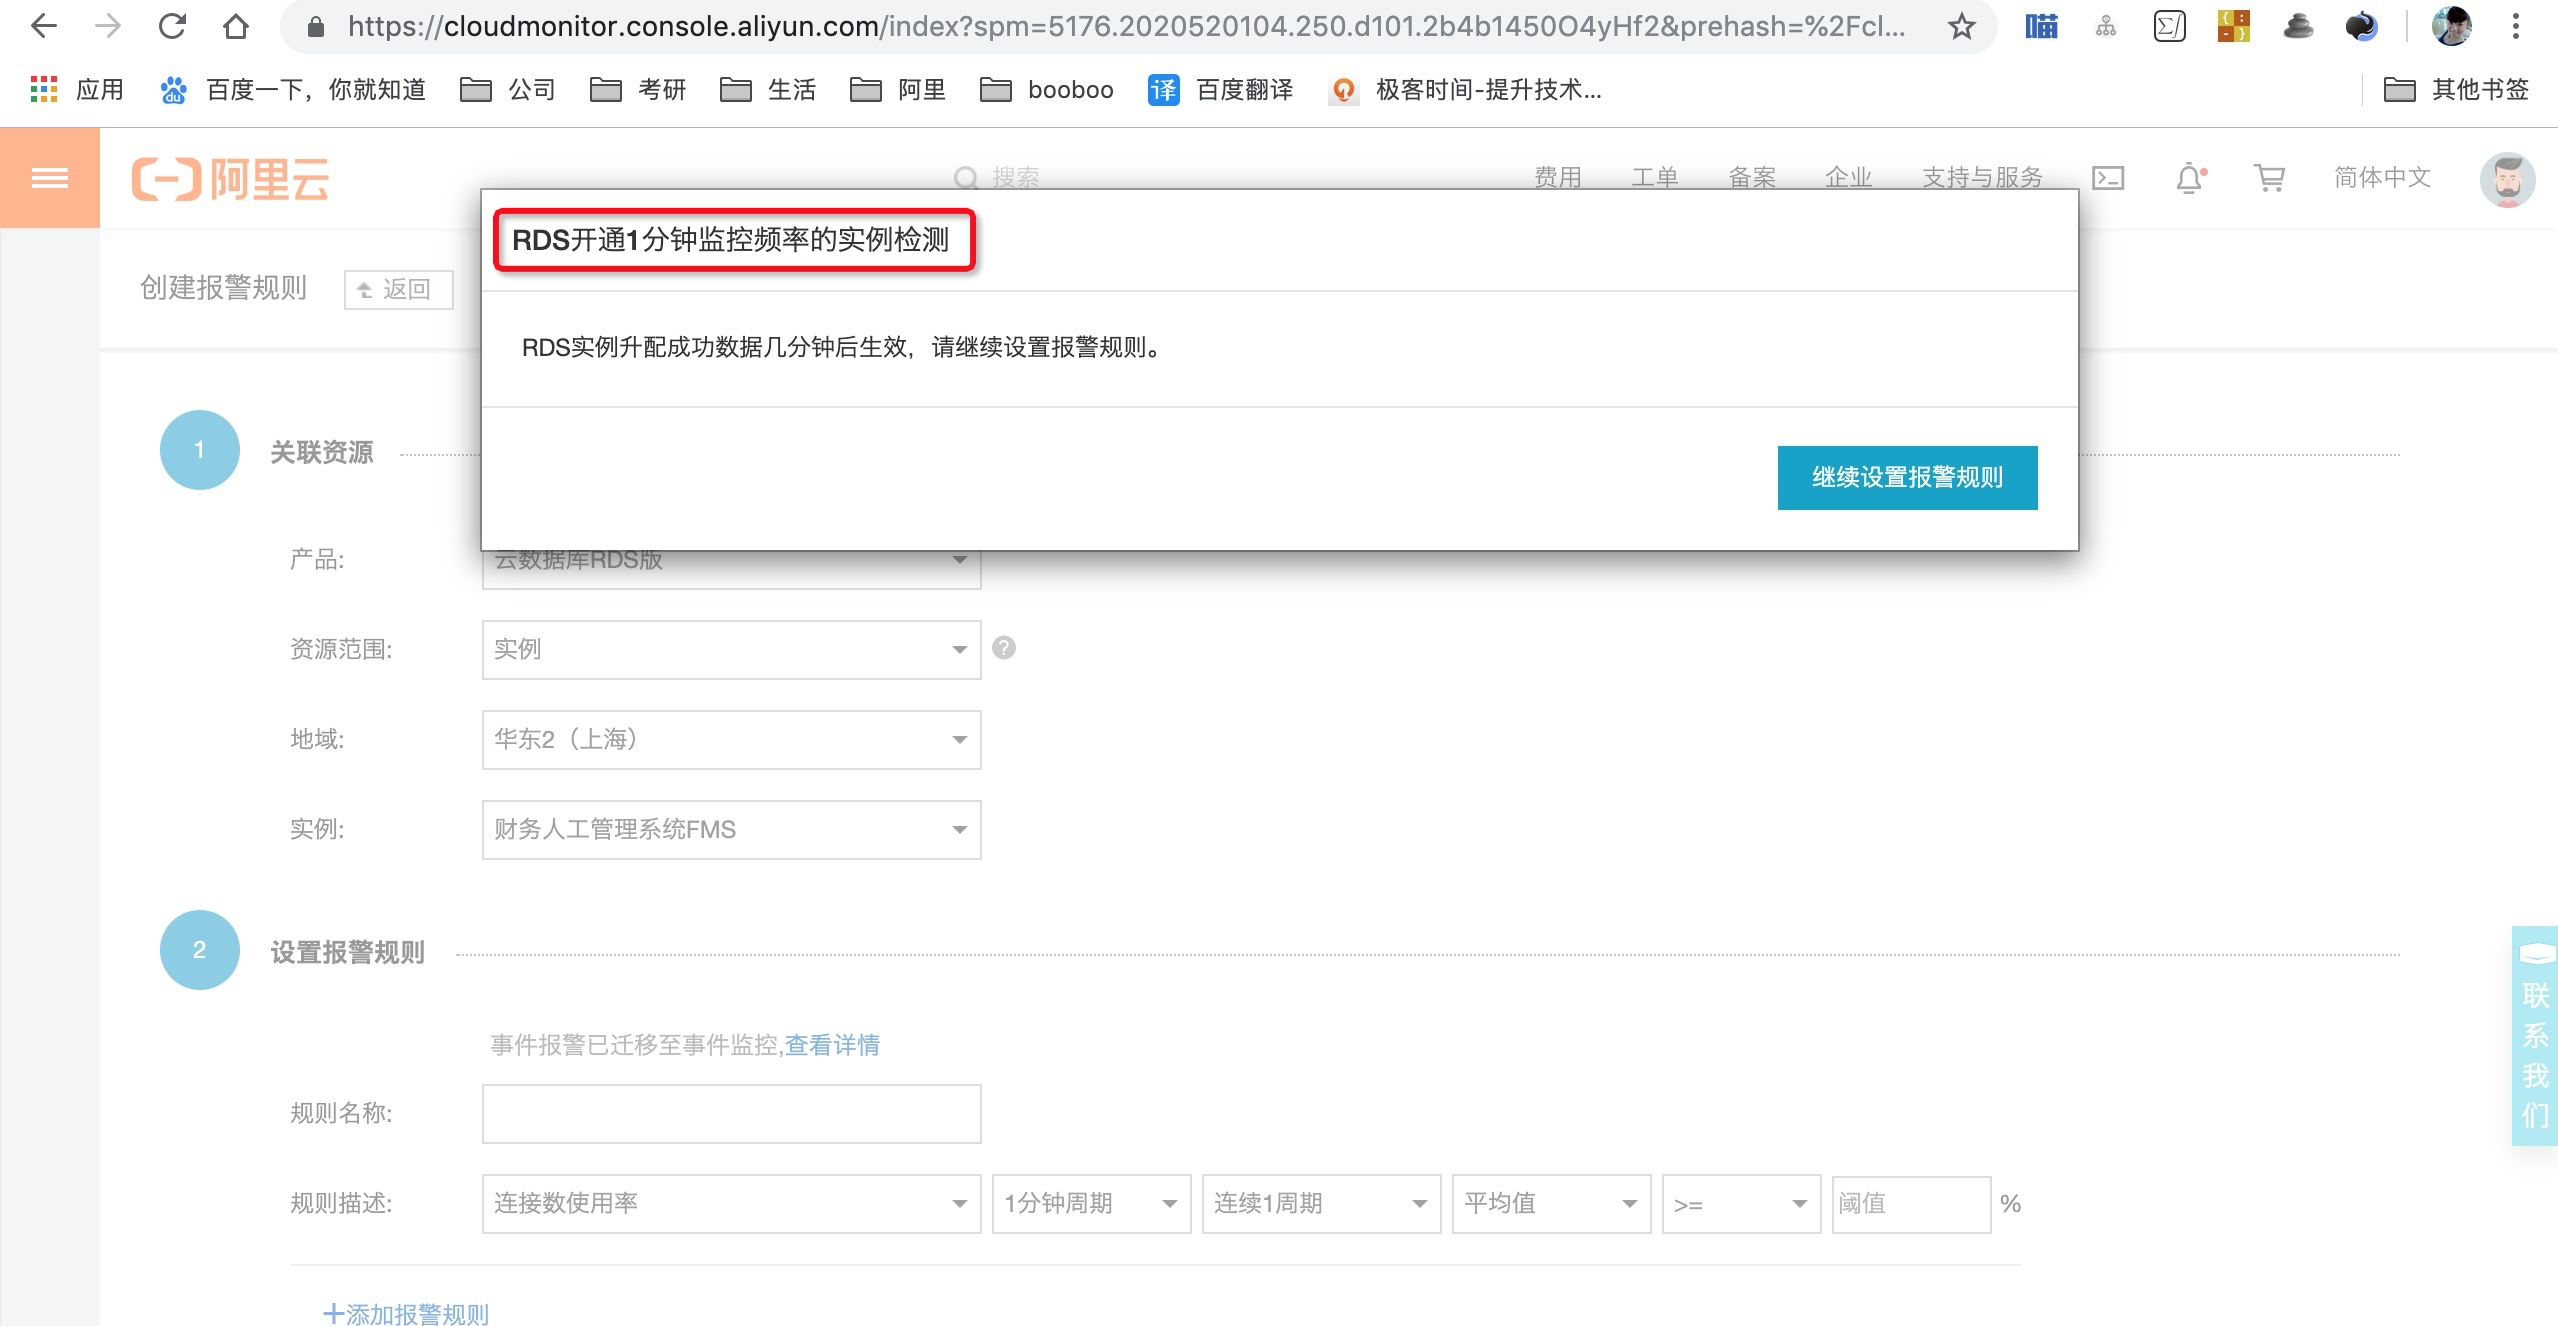Click the 阈值 threshold input

pos(1911,1204)
